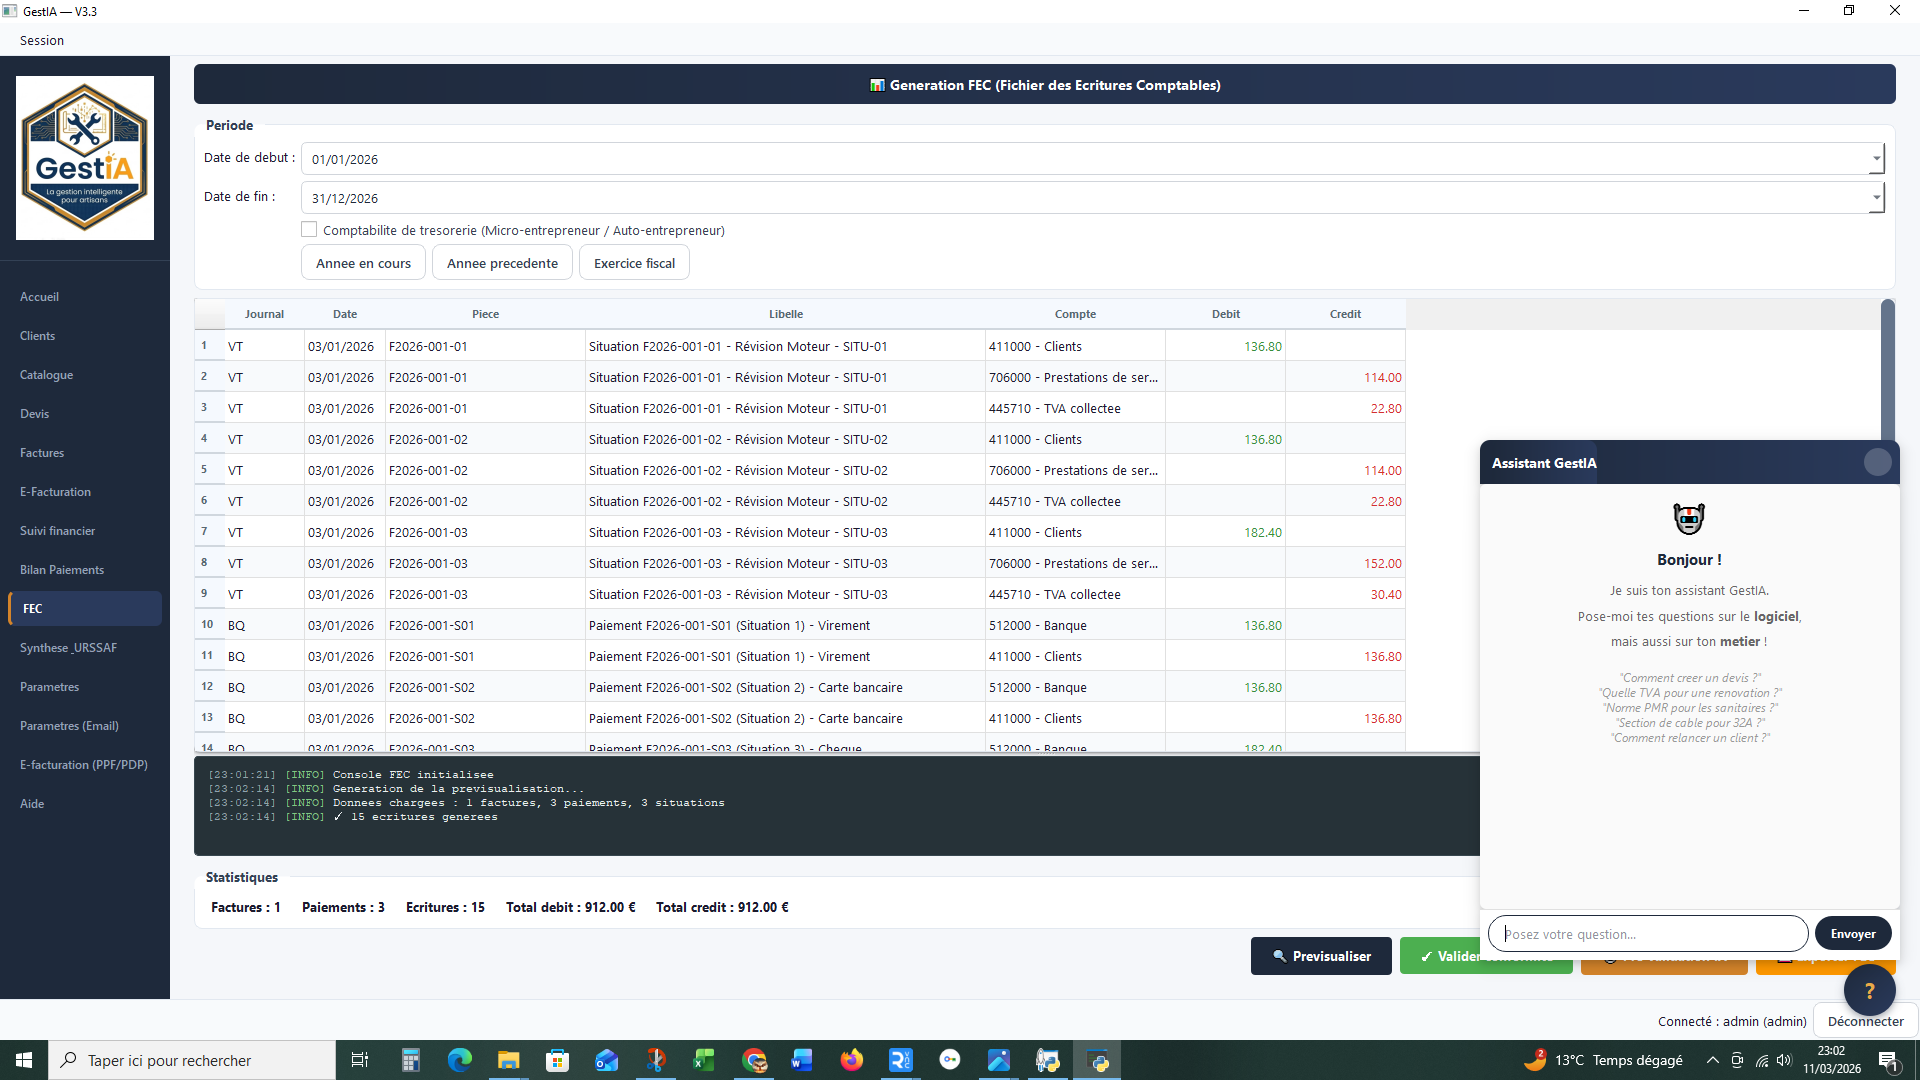Image resolution: width=1920 pixels, height=1080 pixels.
Task: Enable Comptabilite de tresorerie checkbox
Action: pyautogui.click(x=309, y=230)
